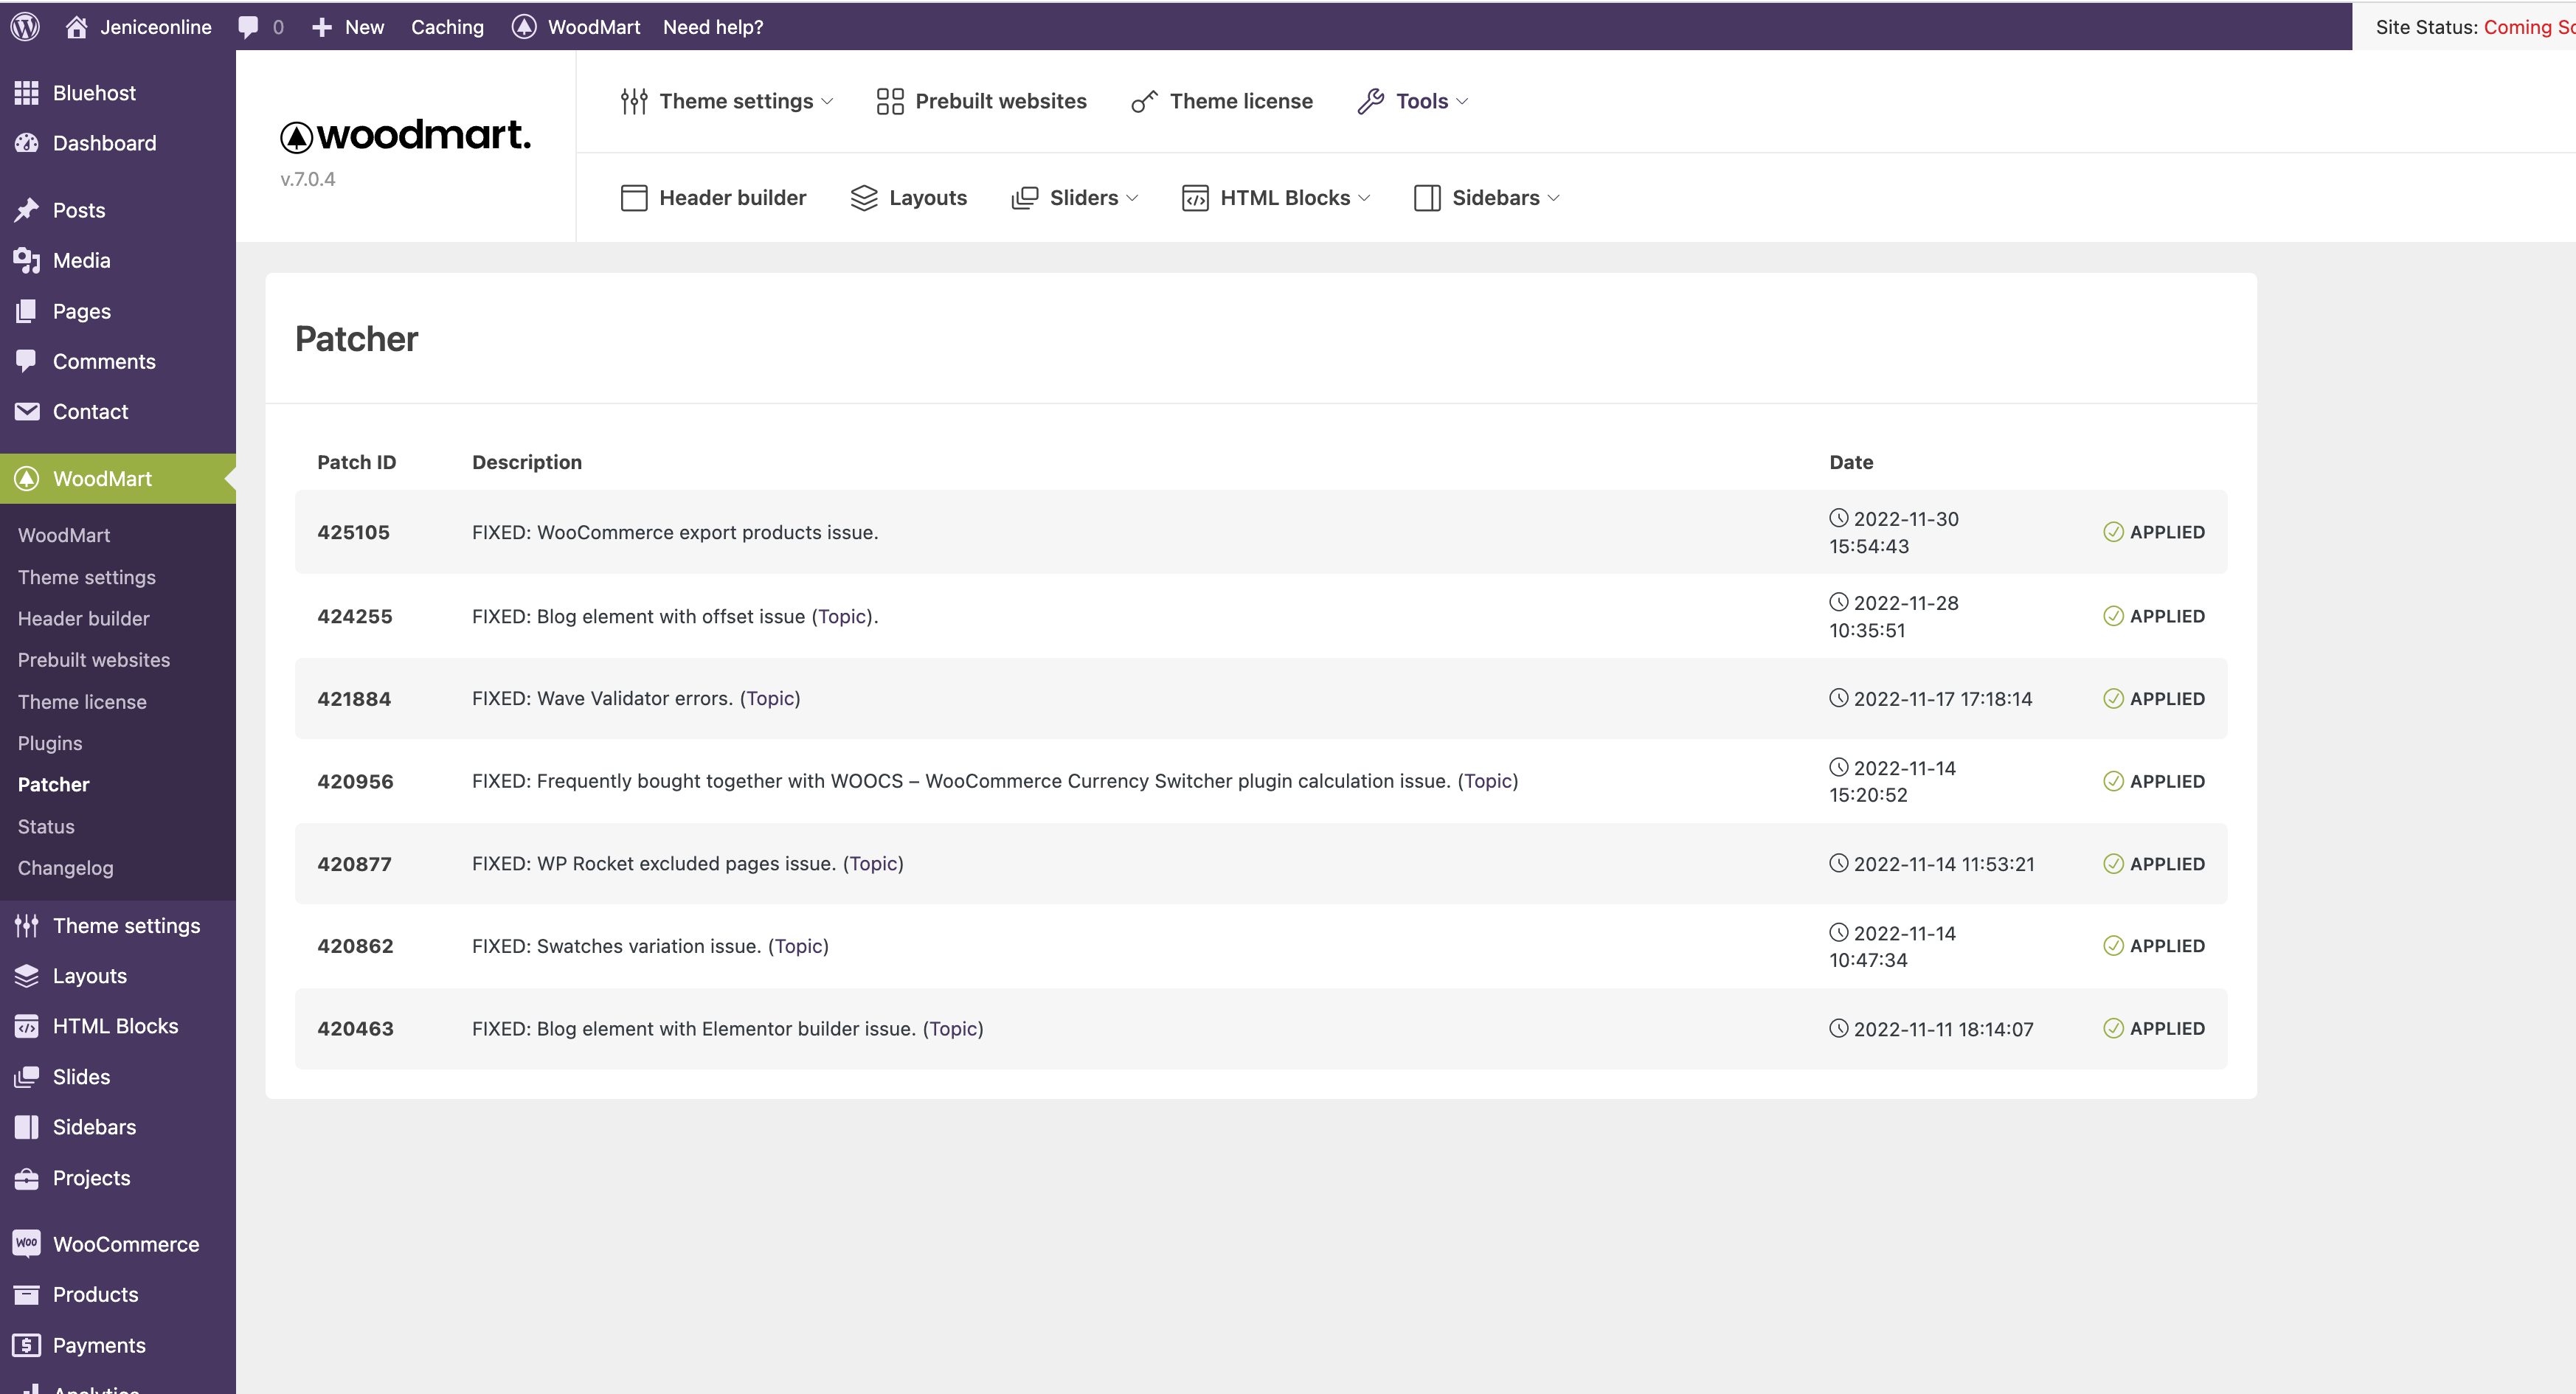Click the woodmart logo in header

pos(405,135)
